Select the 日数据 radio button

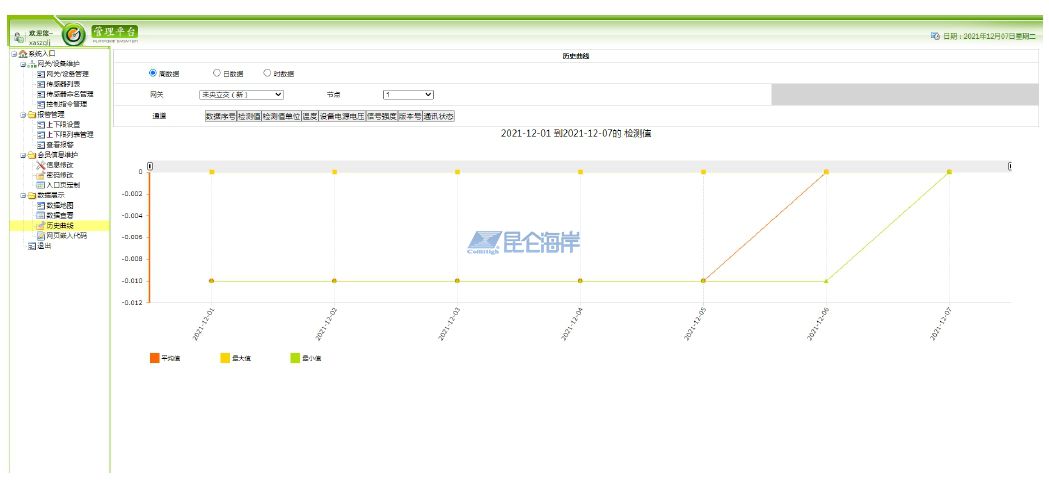pos(217,73)
